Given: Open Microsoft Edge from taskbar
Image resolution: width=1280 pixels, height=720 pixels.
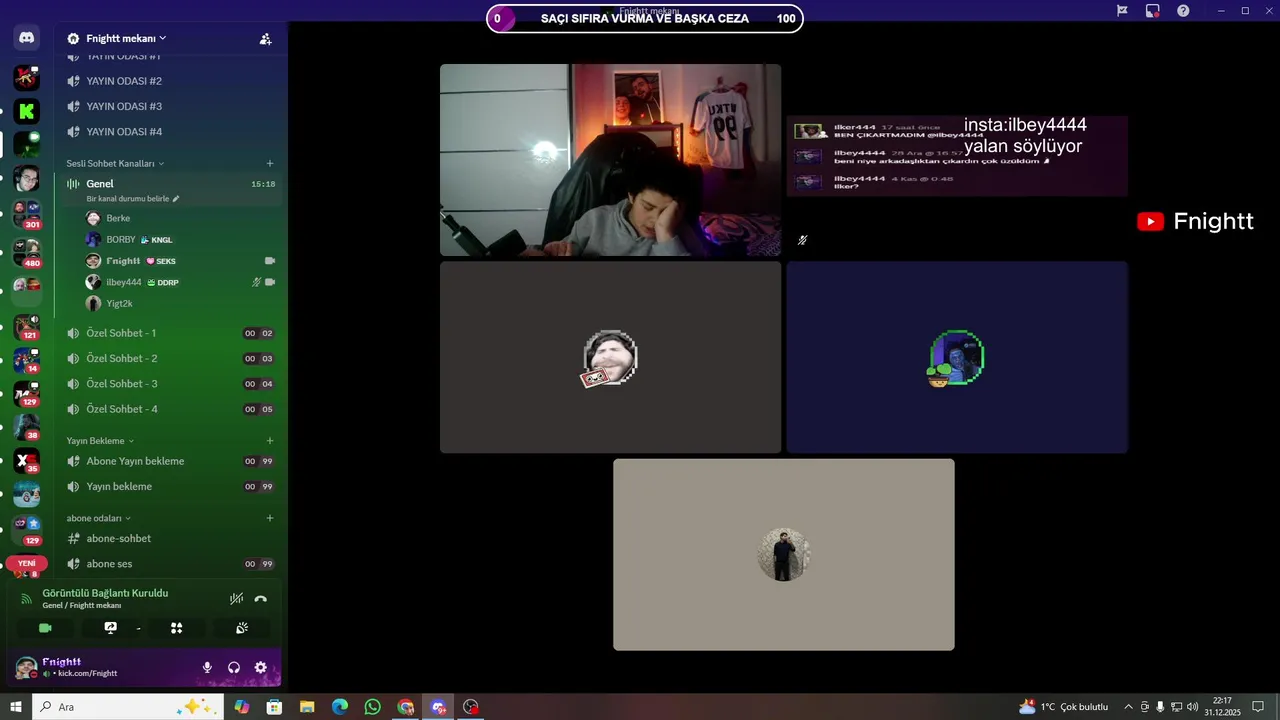Looking at the screenshot, I should [x=339, y=707].
